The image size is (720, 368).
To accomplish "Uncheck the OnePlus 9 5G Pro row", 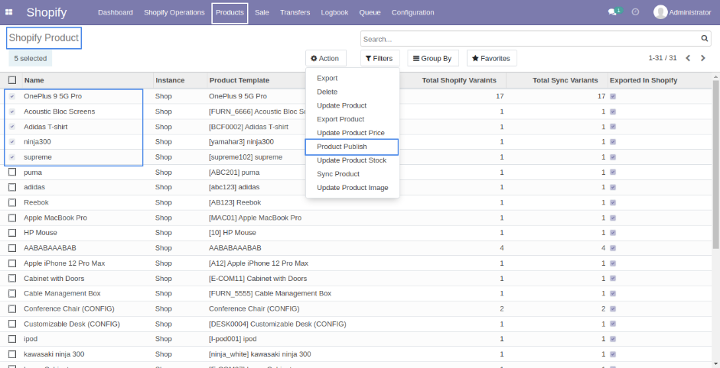I will (x=12, y=96).
